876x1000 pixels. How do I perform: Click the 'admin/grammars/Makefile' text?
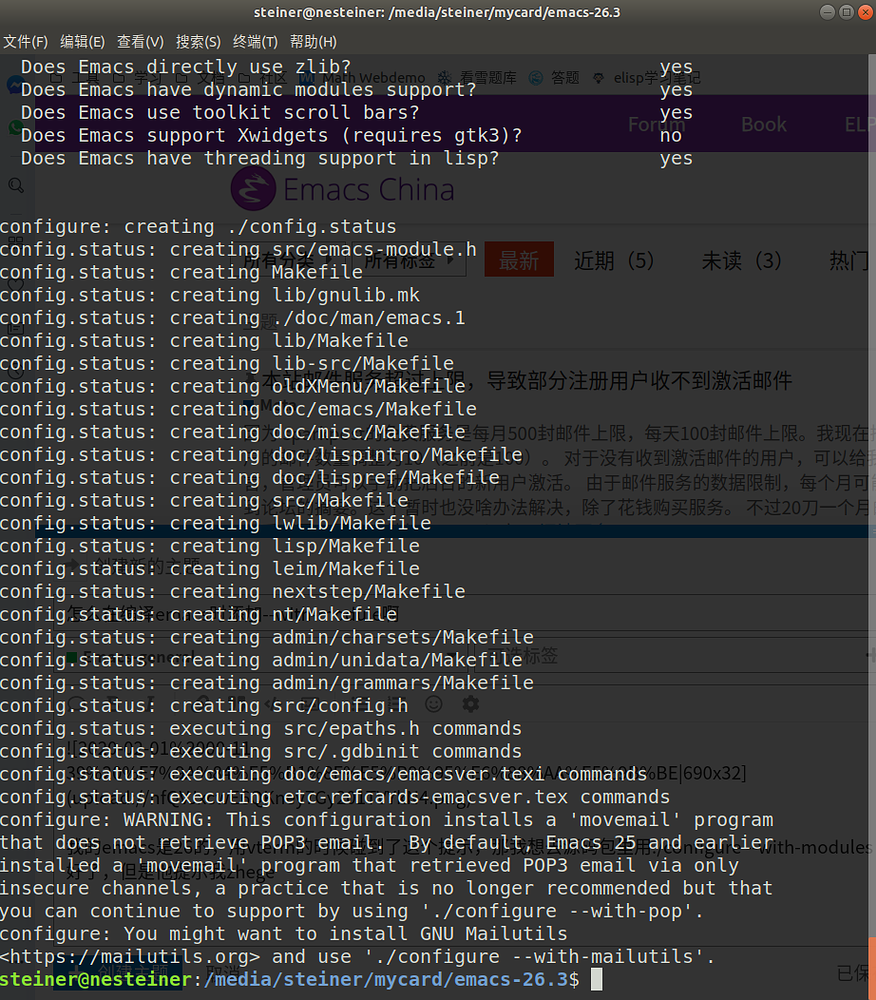403,684
